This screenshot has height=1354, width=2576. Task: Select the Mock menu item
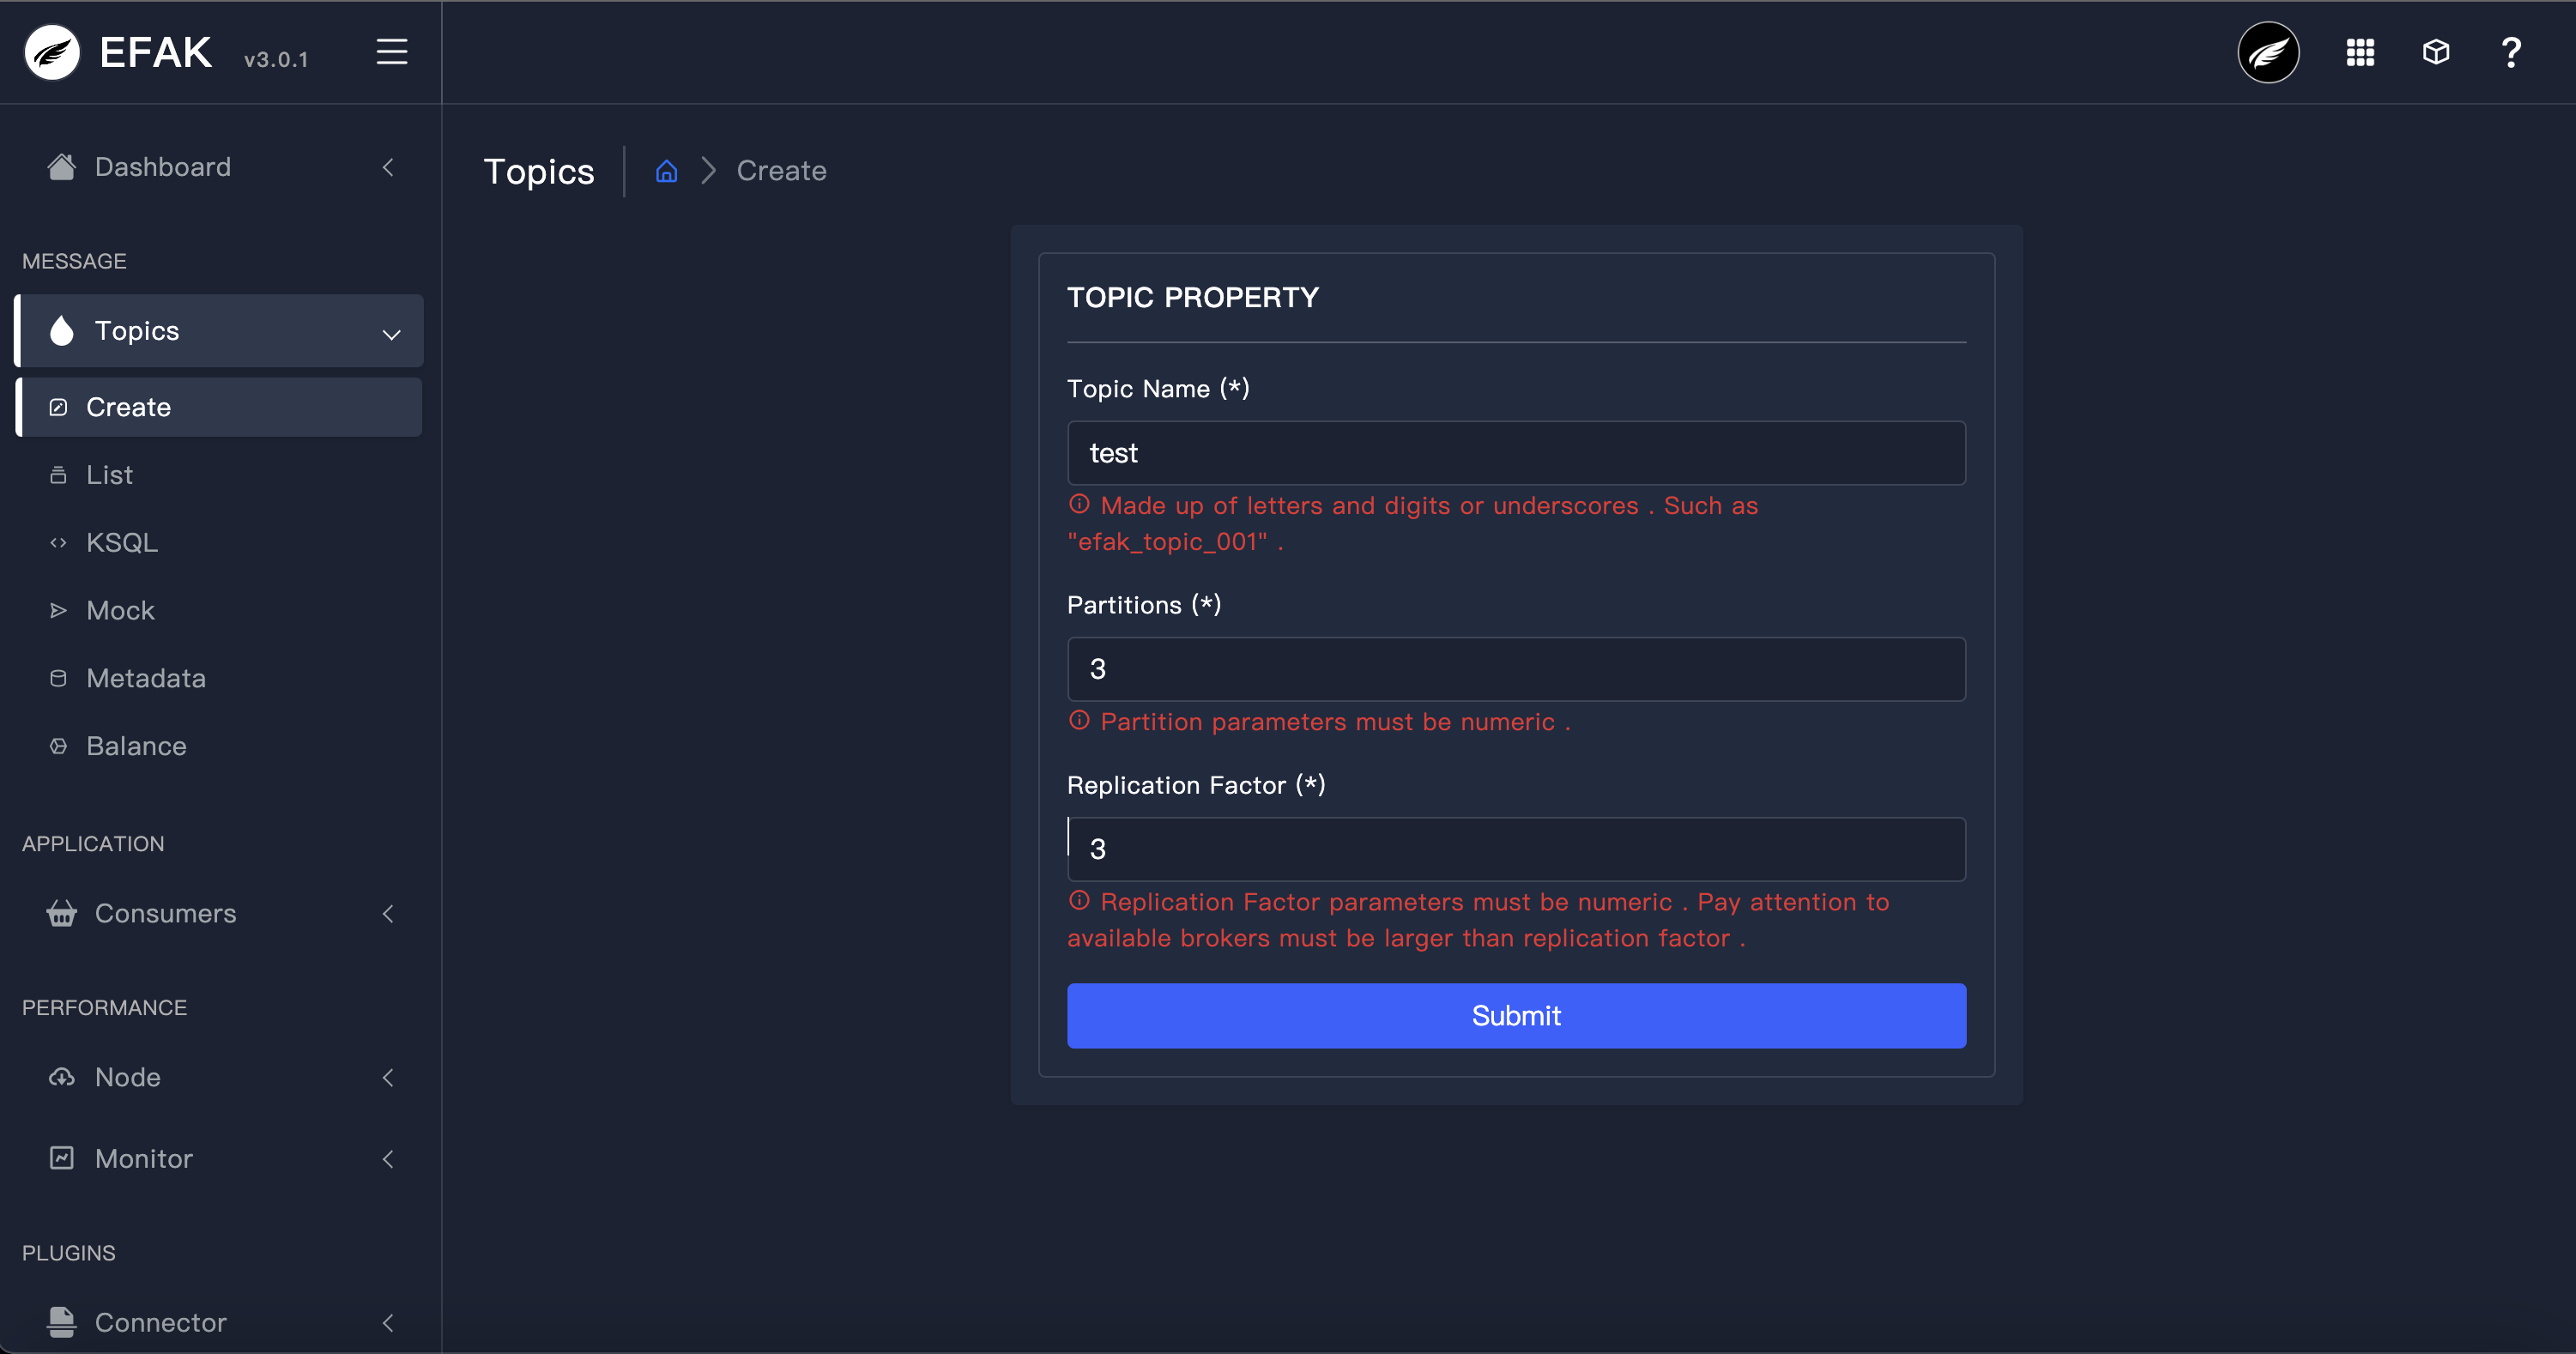click(120, 610)
